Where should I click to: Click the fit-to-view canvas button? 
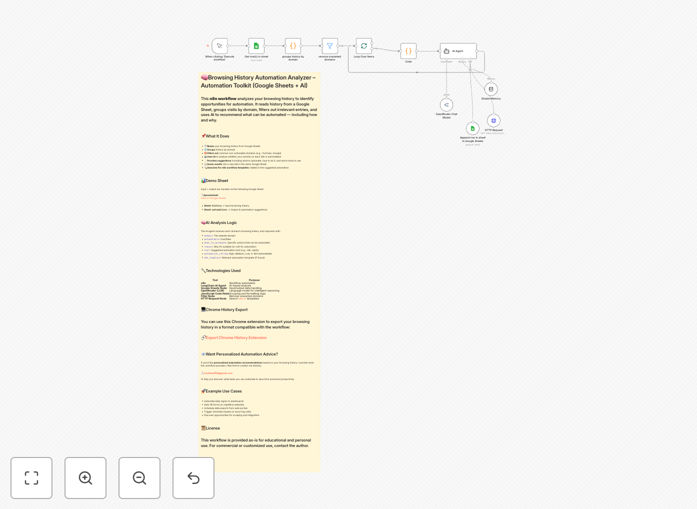point(32,478)
